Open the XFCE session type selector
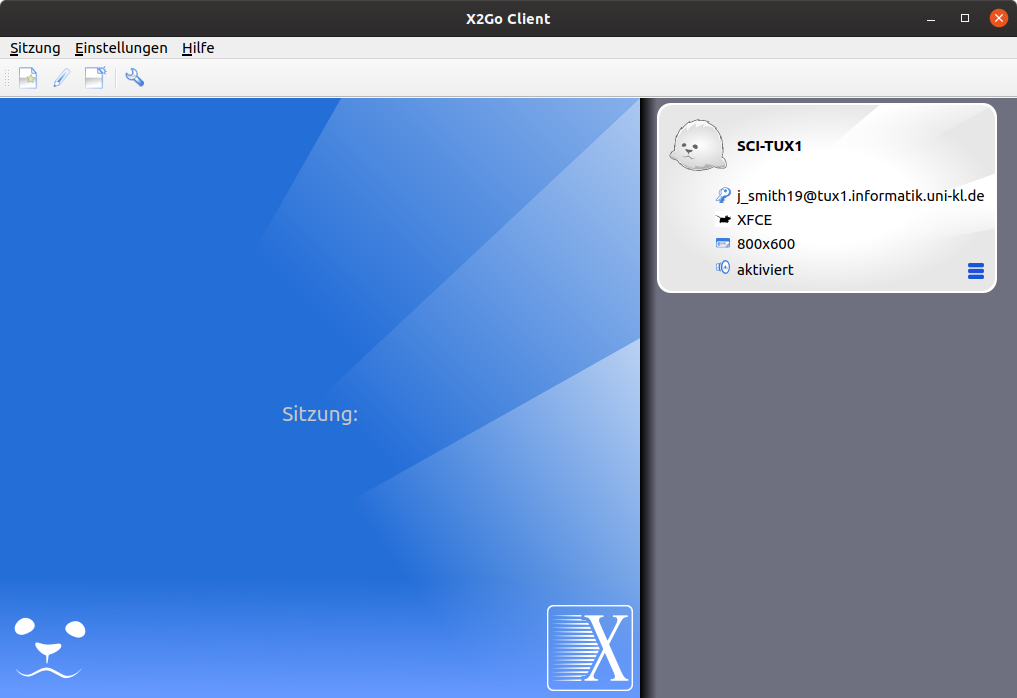Viewport: 1017px width, 698px height. pos(754,221)
